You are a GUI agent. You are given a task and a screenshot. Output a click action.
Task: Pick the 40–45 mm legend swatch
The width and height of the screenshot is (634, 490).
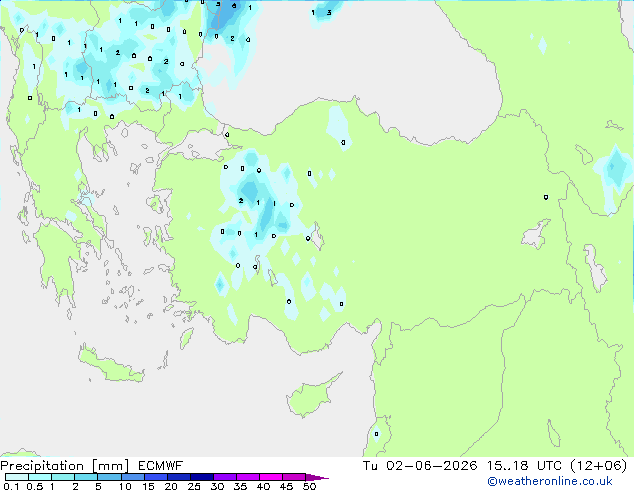coord(271,477)
